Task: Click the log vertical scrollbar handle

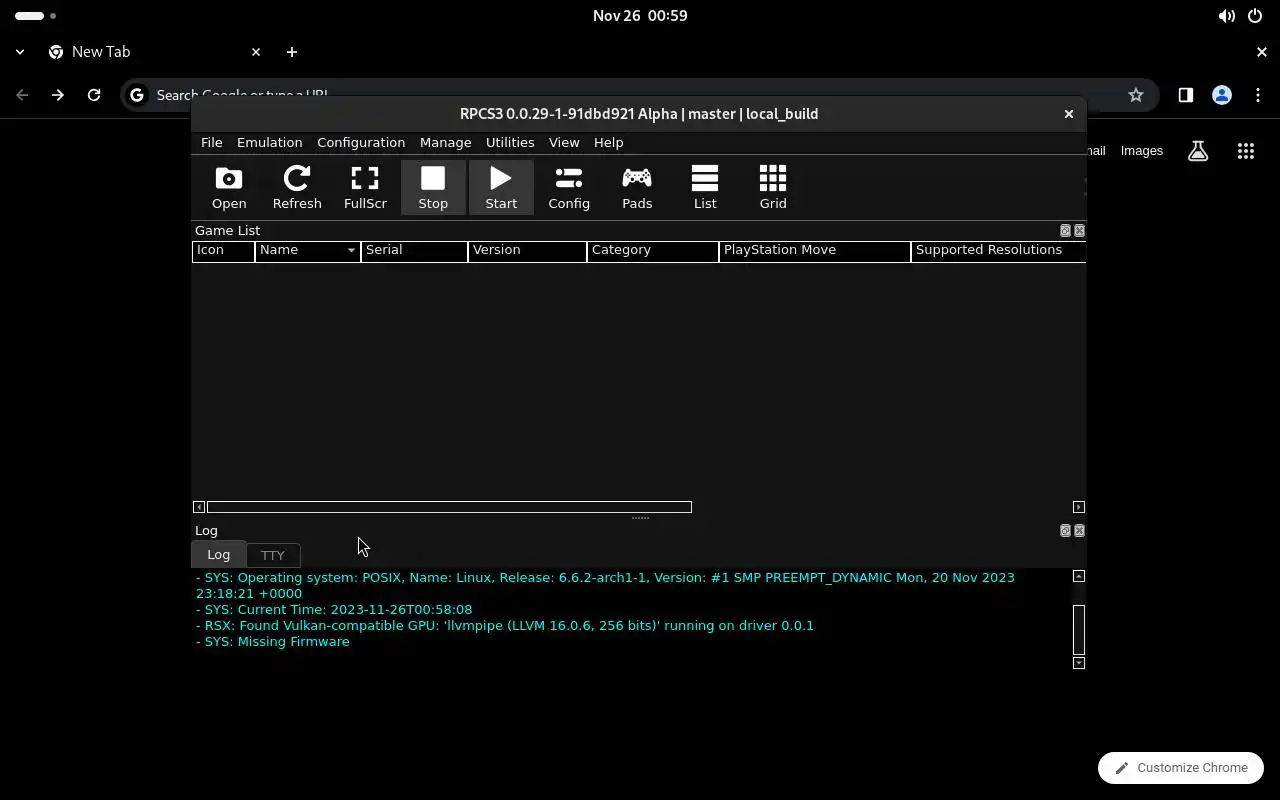Action: (x=1079, y=630)
